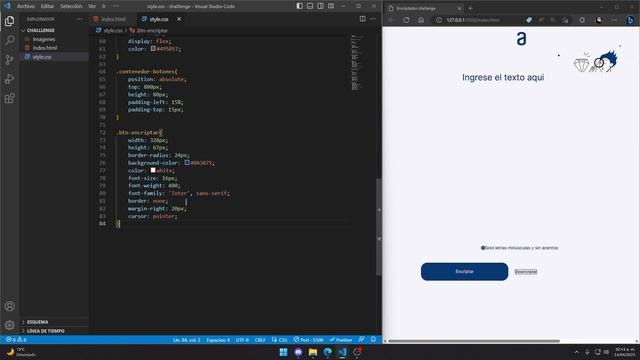Click the Edge profile avatar
The image size is (640, 360).
(599, 20)
